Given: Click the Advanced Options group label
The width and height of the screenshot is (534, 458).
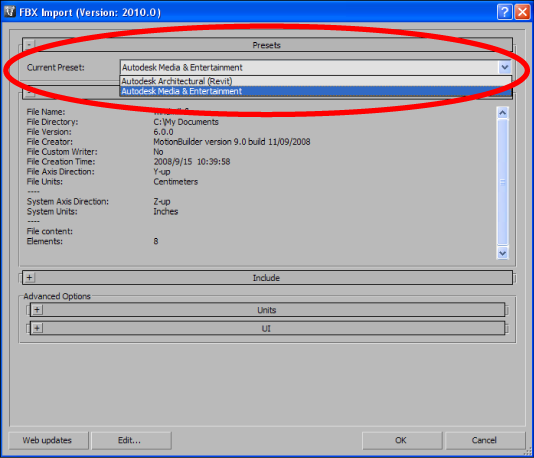Looking at the screenshot, I should pos(57,296).
